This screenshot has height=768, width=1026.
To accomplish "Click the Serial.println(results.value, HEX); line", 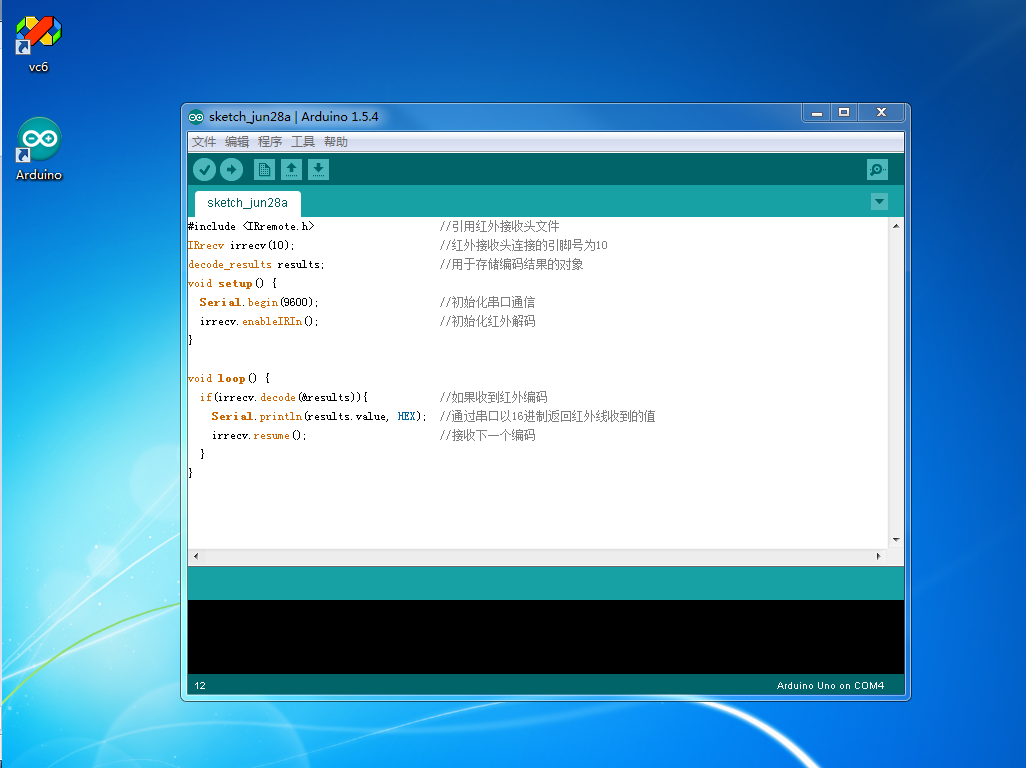I will click(x=319, y=416).
